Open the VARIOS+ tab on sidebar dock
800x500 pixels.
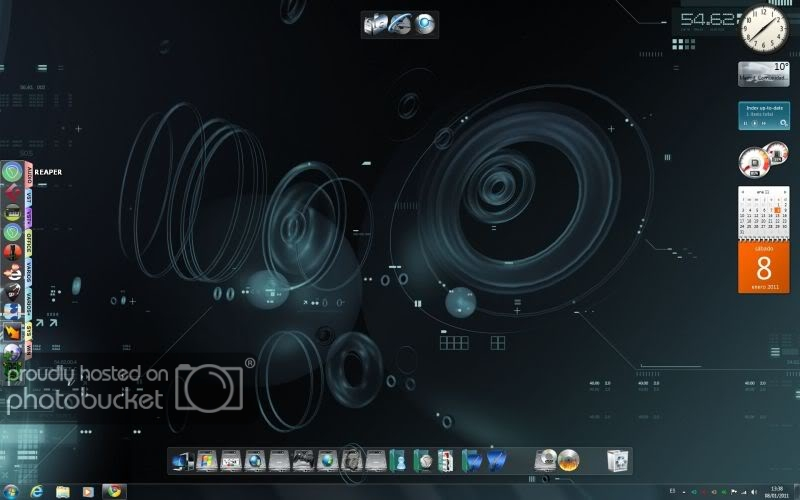(29, 303)
